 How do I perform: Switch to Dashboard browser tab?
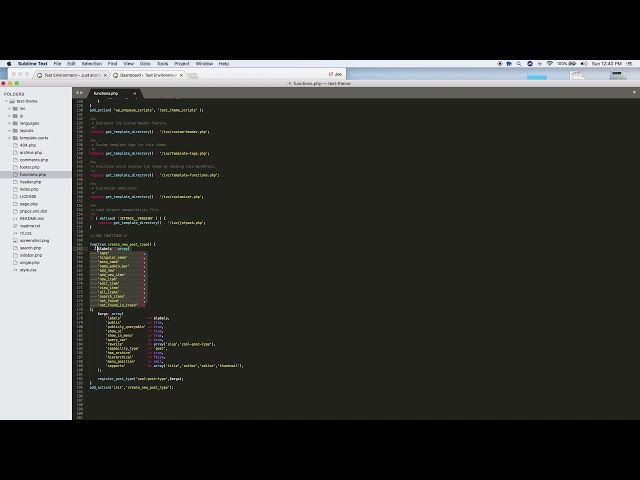[x=145, y=74]
